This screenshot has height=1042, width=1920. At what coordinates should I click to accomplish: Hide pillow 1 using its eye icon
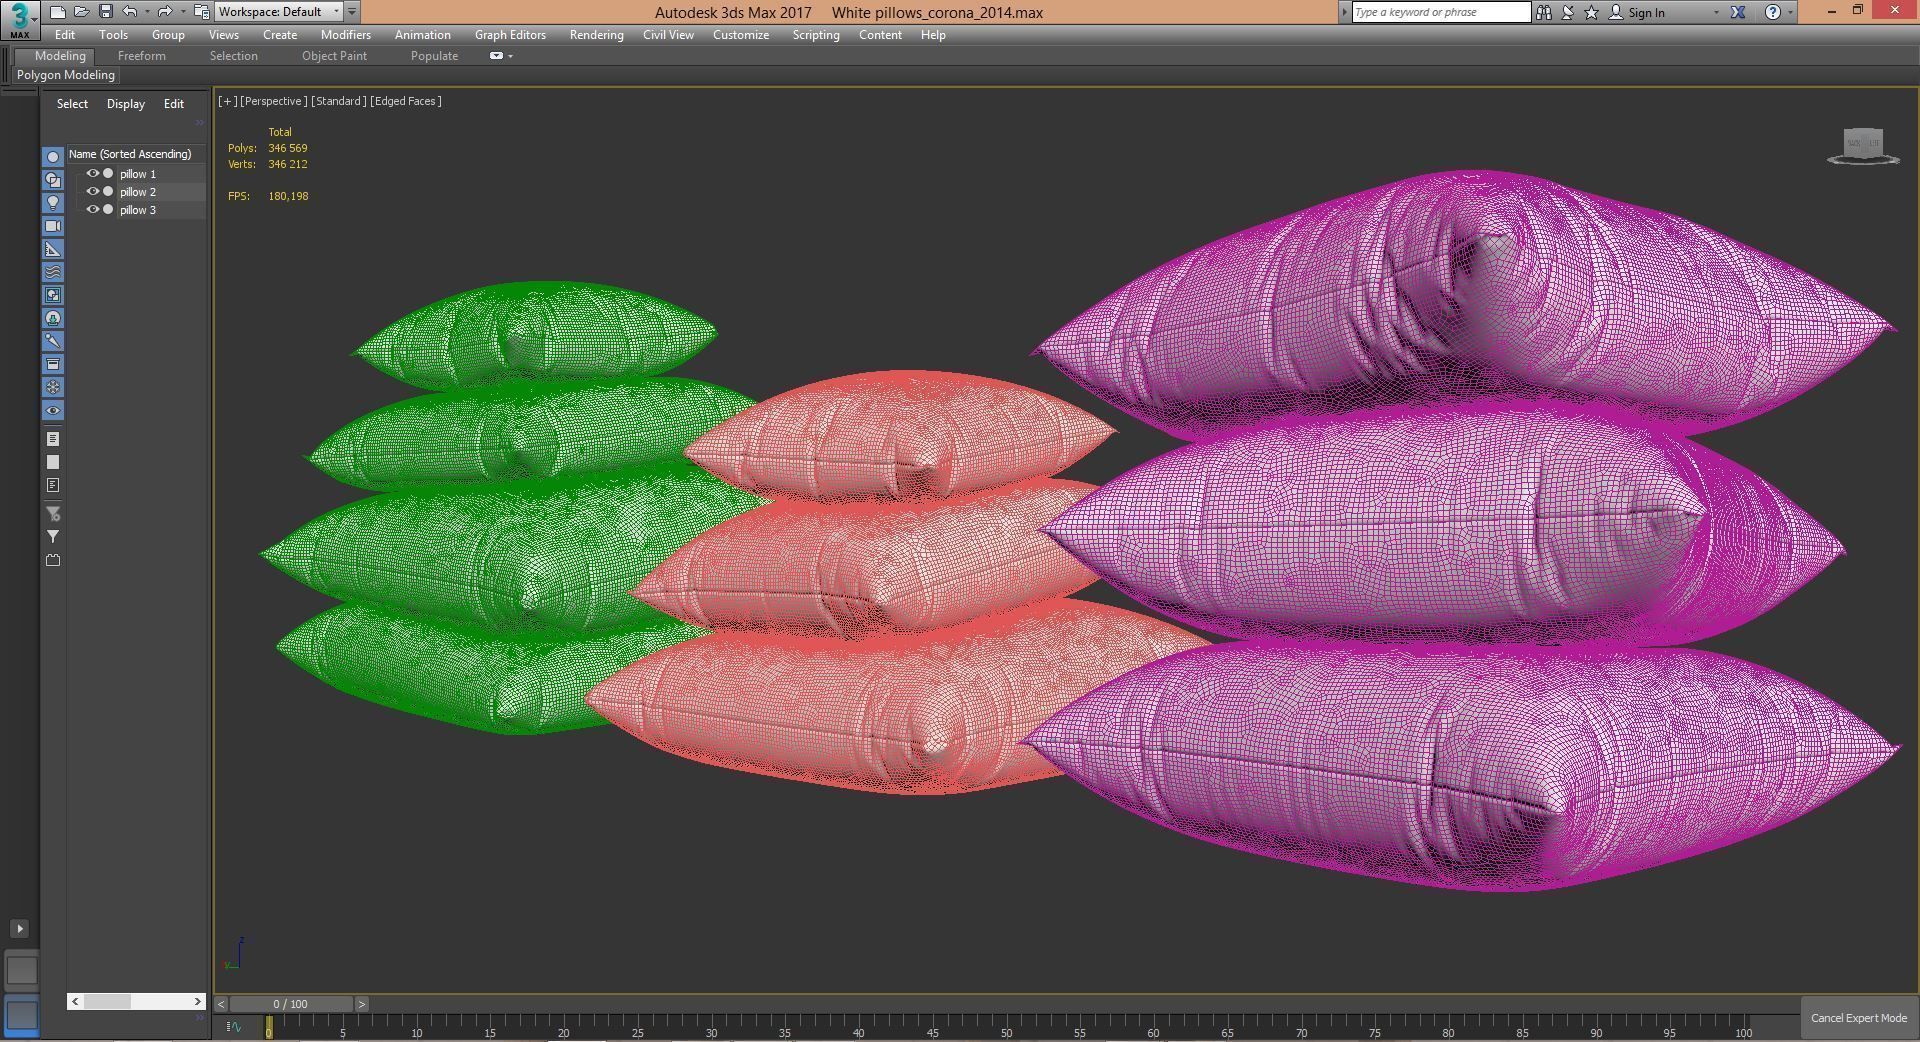[x=93, y=173]
